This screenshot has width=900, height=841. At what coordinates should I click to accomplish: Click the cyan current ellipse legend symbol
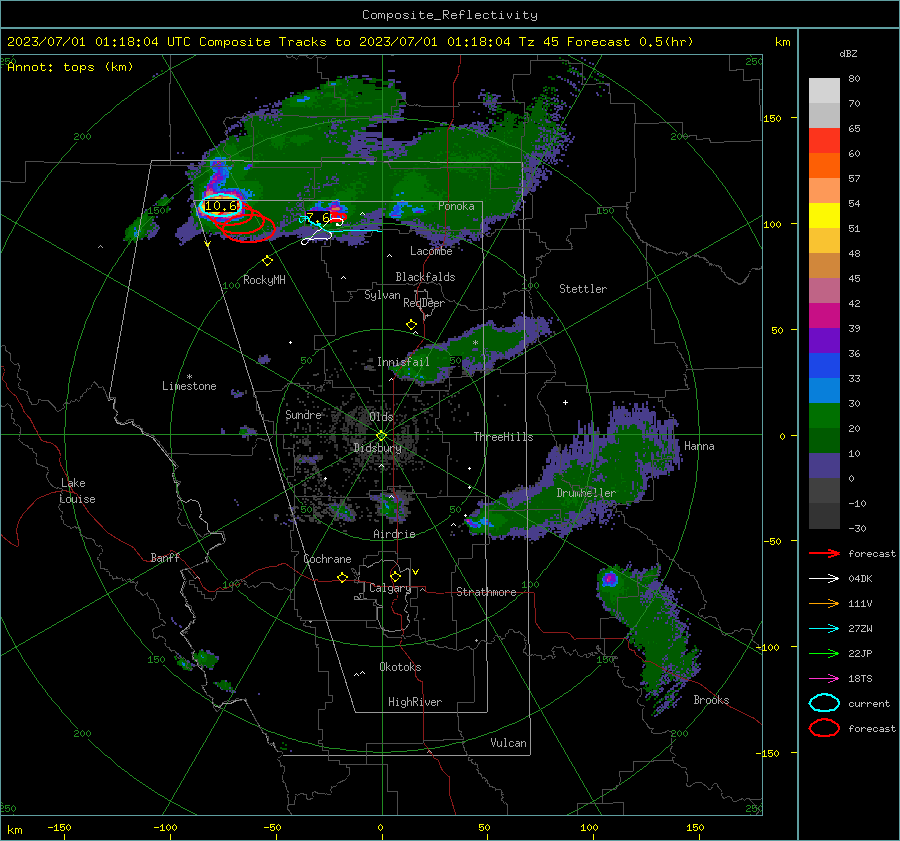pyautogui.click(x=824, y=703)
